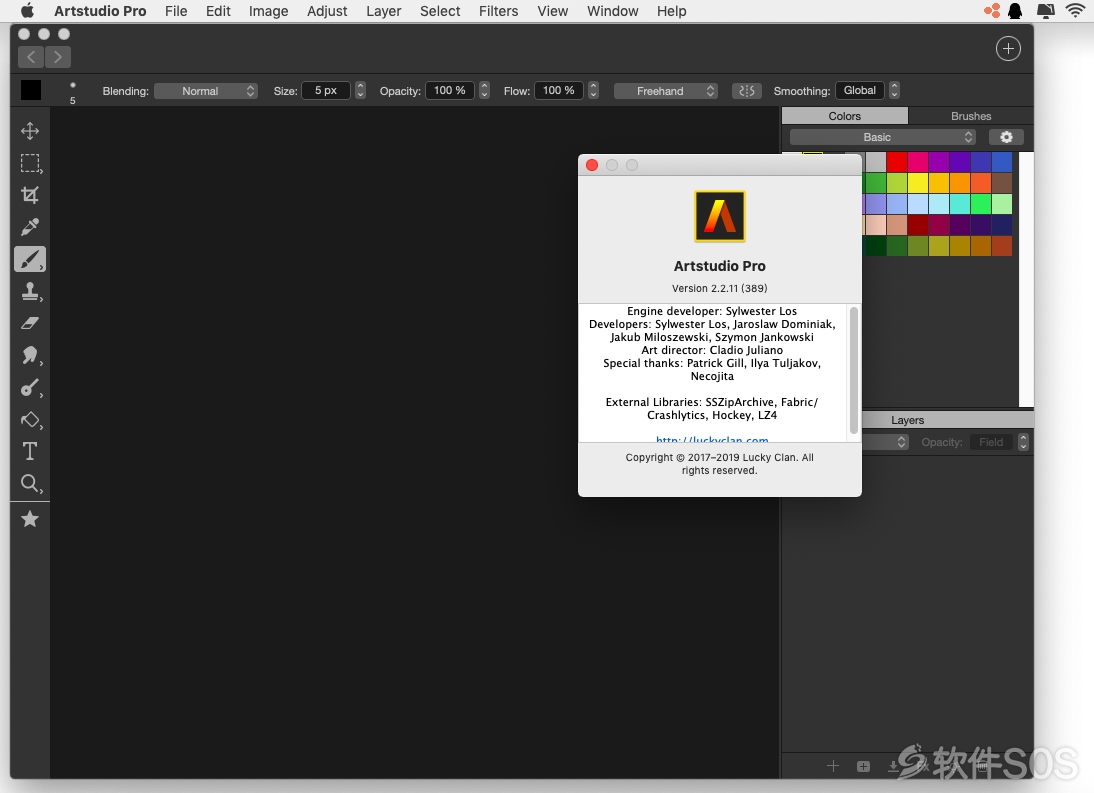Open the Freehand drawing mode dropdown
Image resolution: width=1094 pixels, height=793 pixels.
tap(666, 91)
